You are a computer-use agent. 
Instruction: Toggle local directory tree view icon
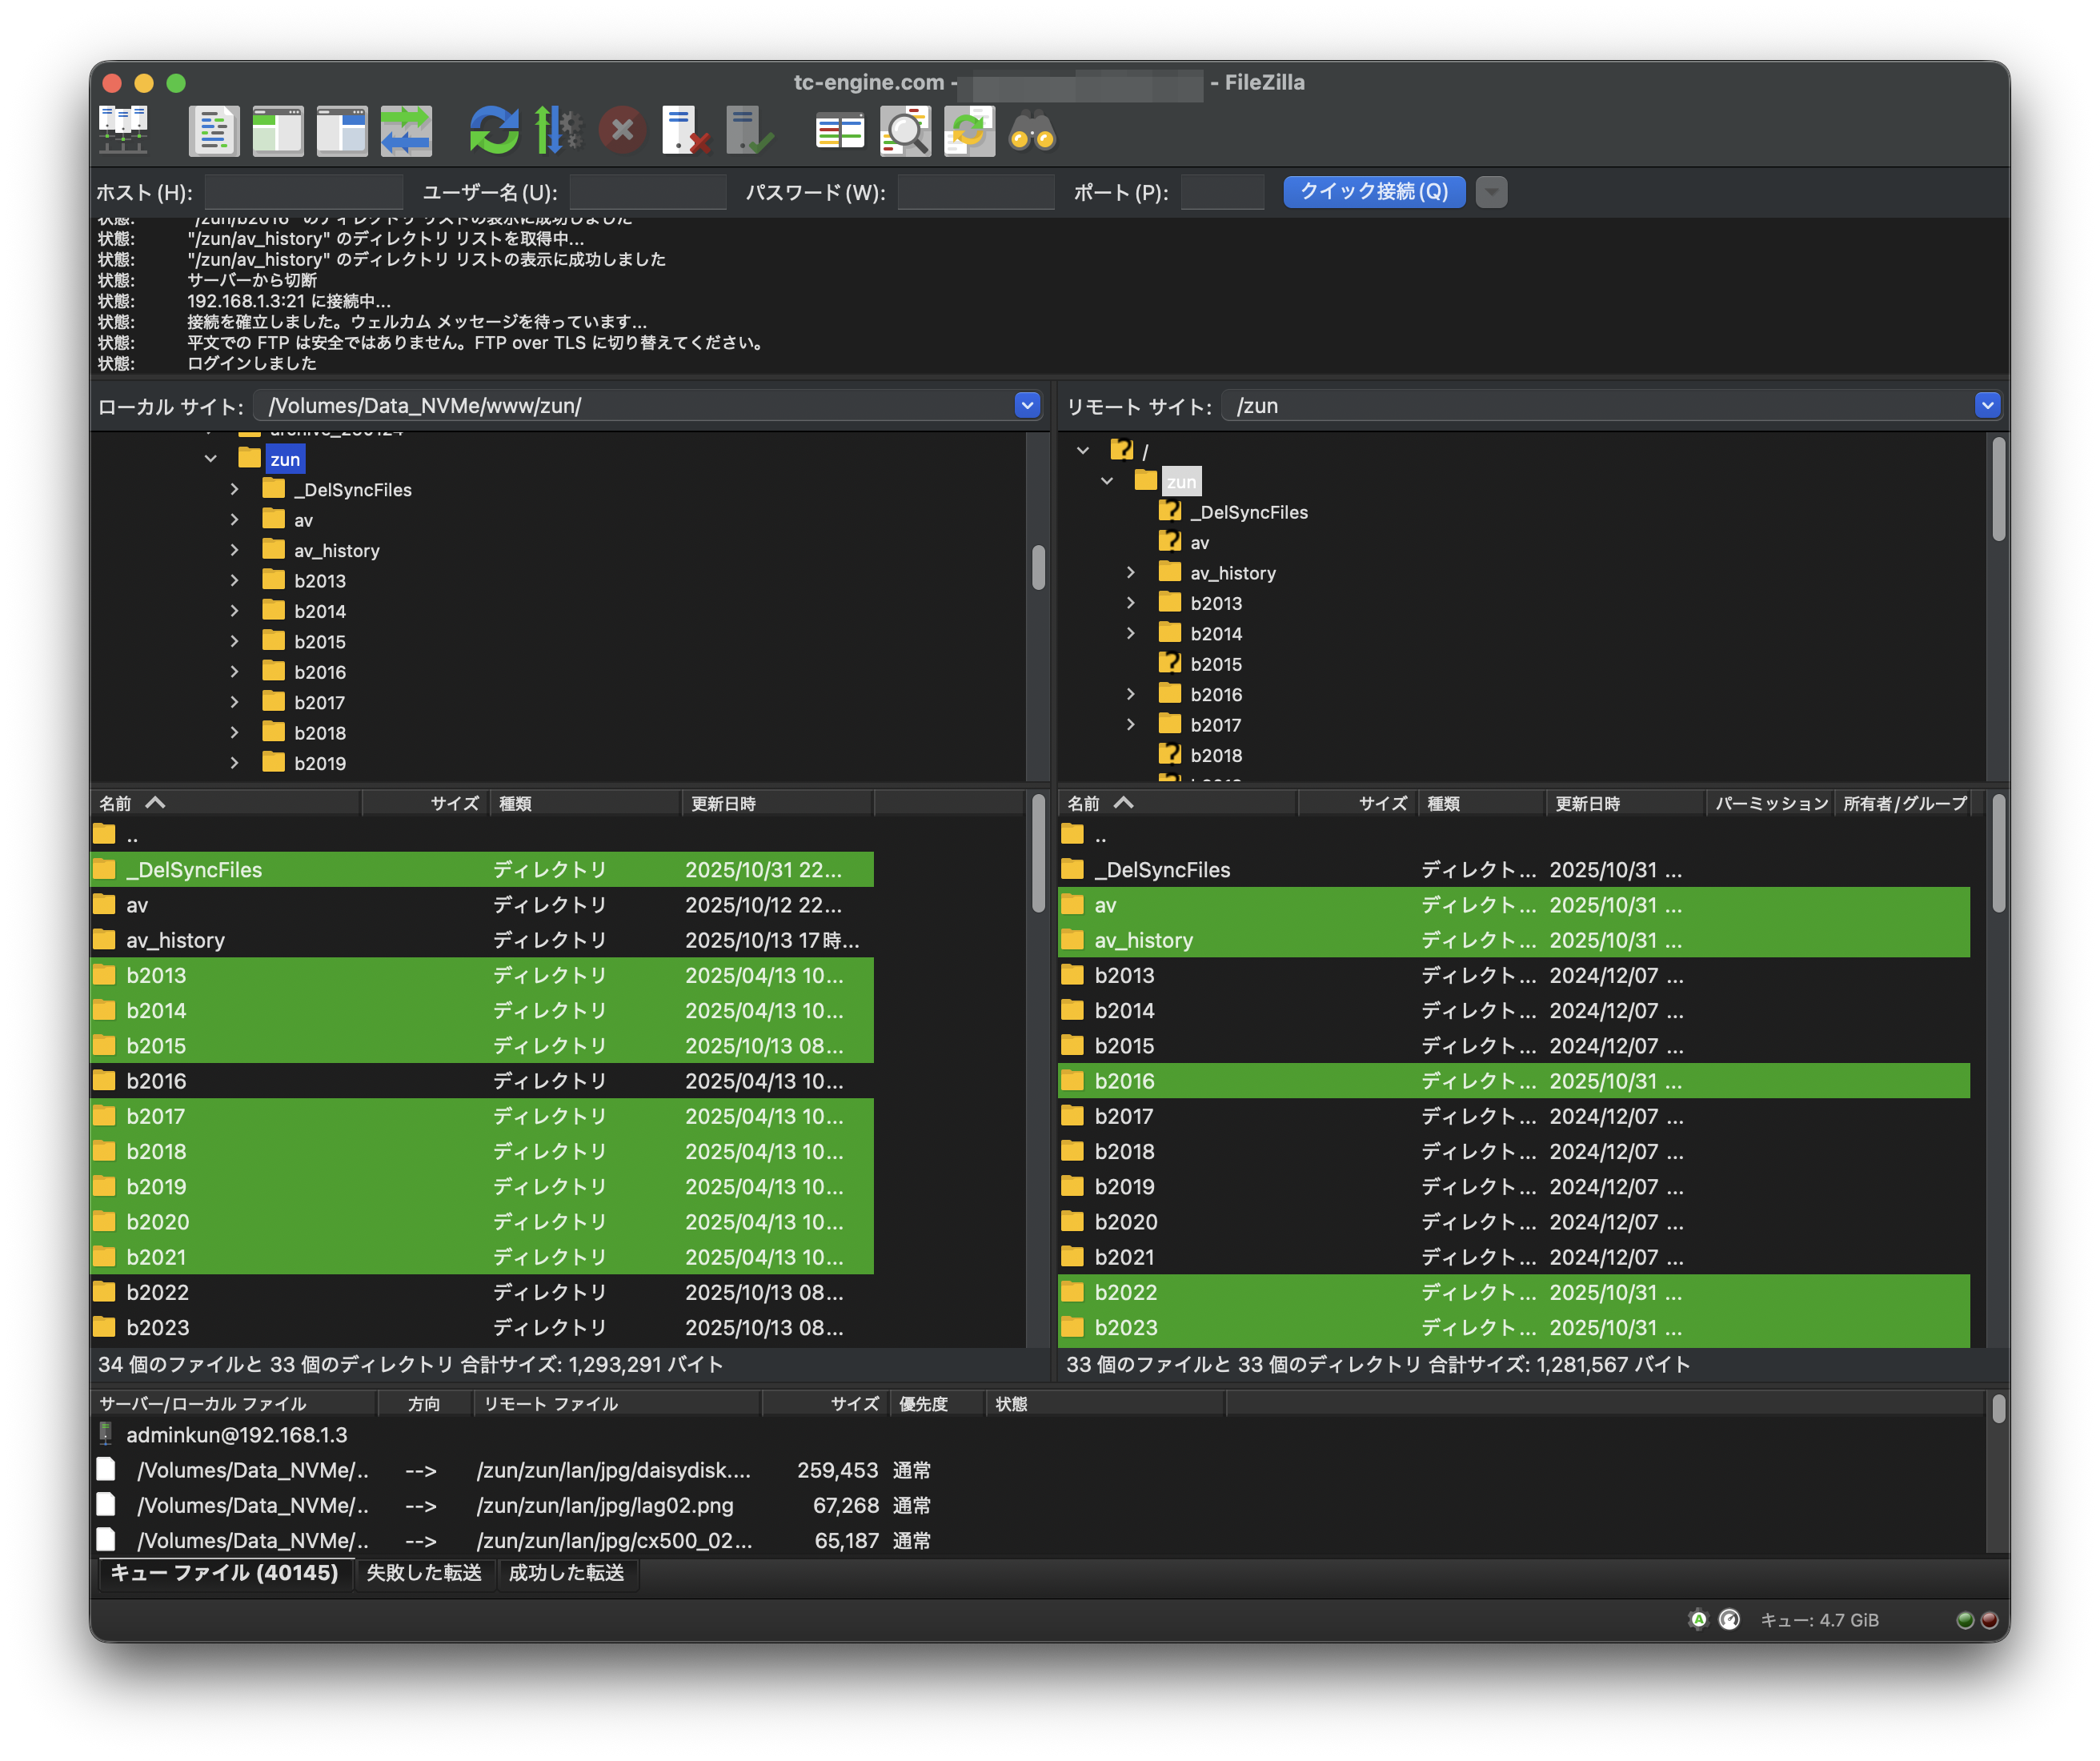click(278, 130)
